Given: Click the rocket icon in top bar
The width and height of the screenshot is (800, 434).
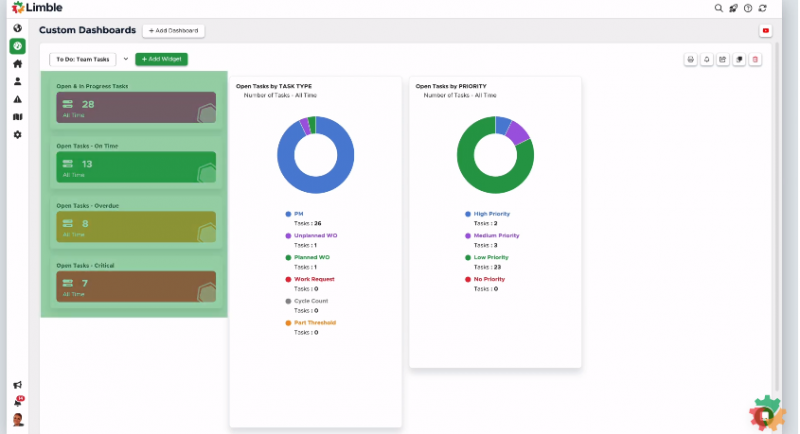Looking at the screenshot, I should pos(733,8).
